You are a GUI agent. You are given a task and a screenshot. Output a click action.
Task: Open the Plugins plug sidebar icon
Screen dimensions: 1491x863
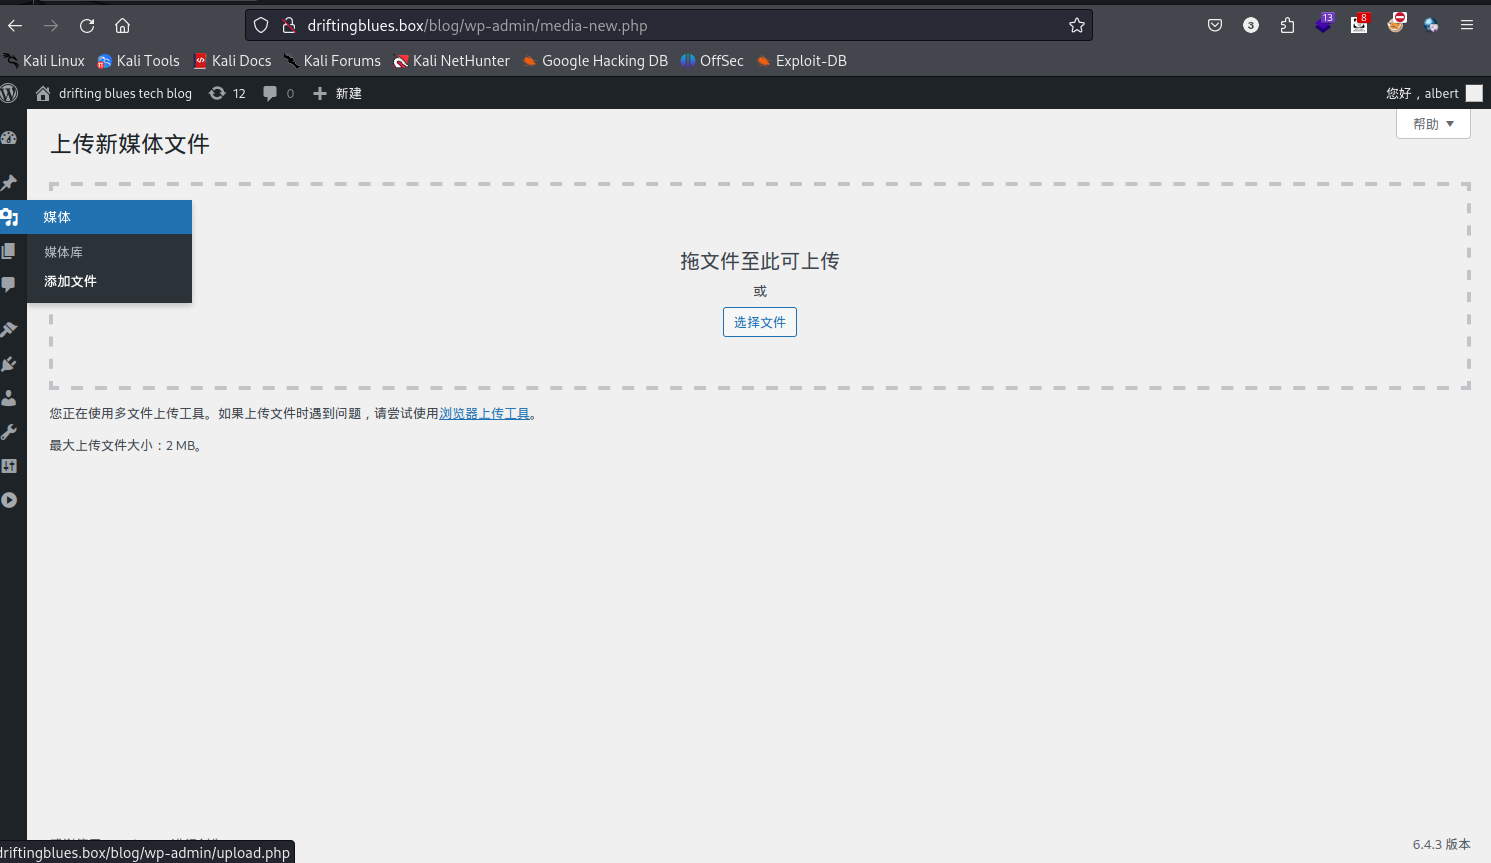(x=9, y=364)
